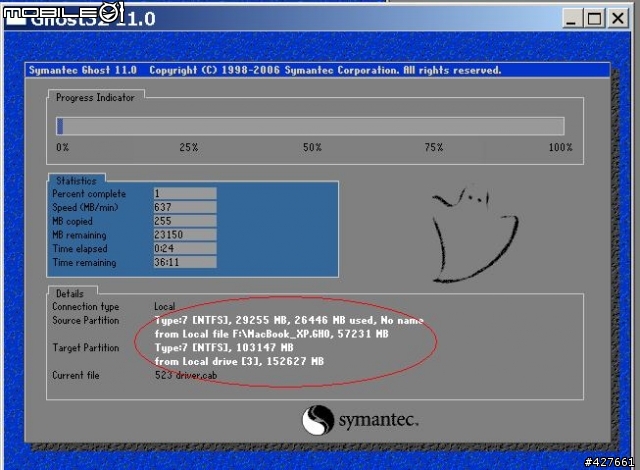Click the 'Time remaining' label

point(84,262)
